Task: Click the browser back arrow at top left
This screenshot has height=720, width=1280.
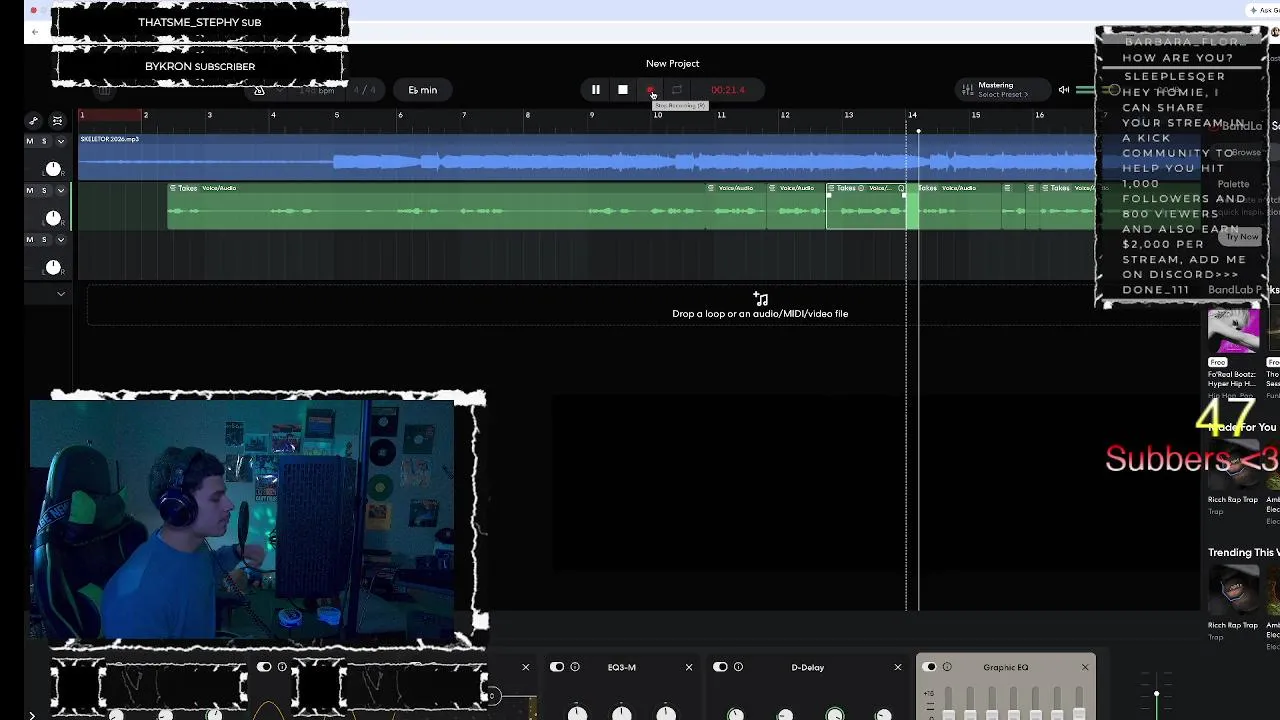Action: click(x=35, y=32)
